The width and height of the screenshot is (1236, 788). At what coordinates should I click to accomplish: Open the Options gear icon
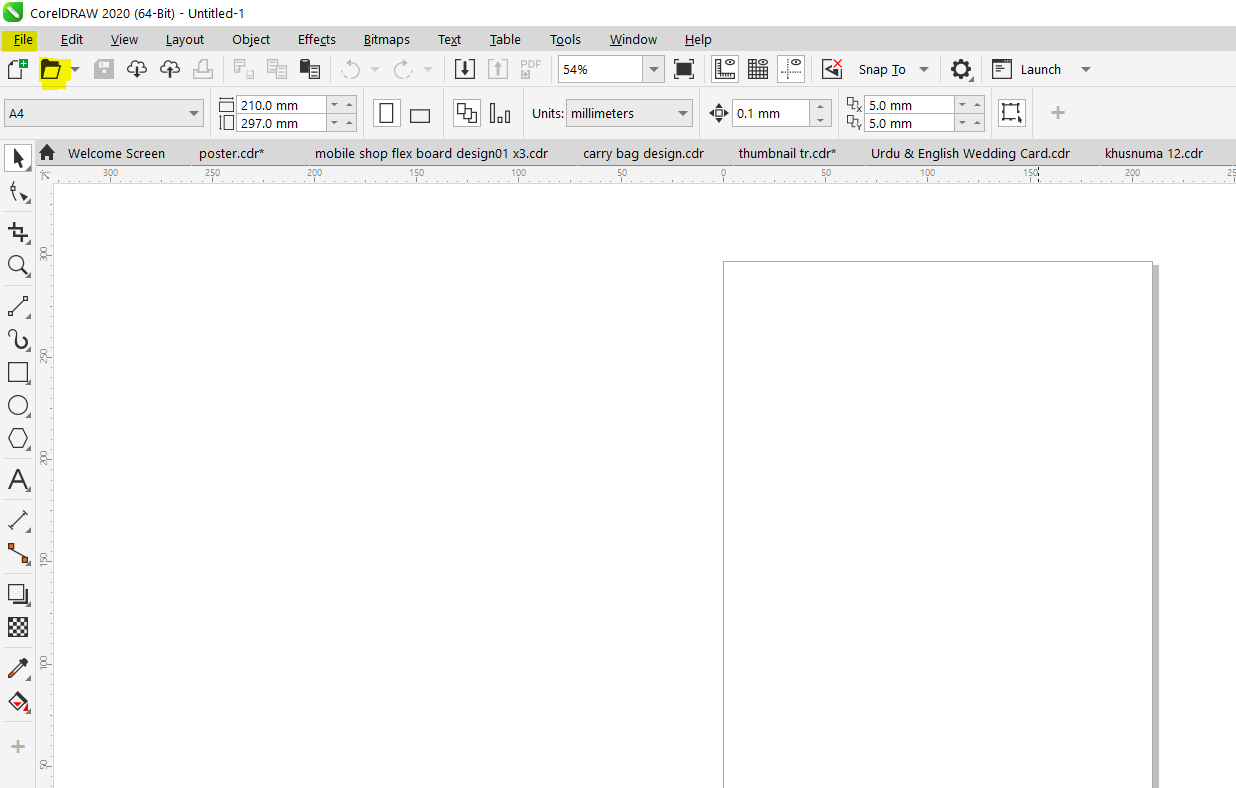[961, 69]
